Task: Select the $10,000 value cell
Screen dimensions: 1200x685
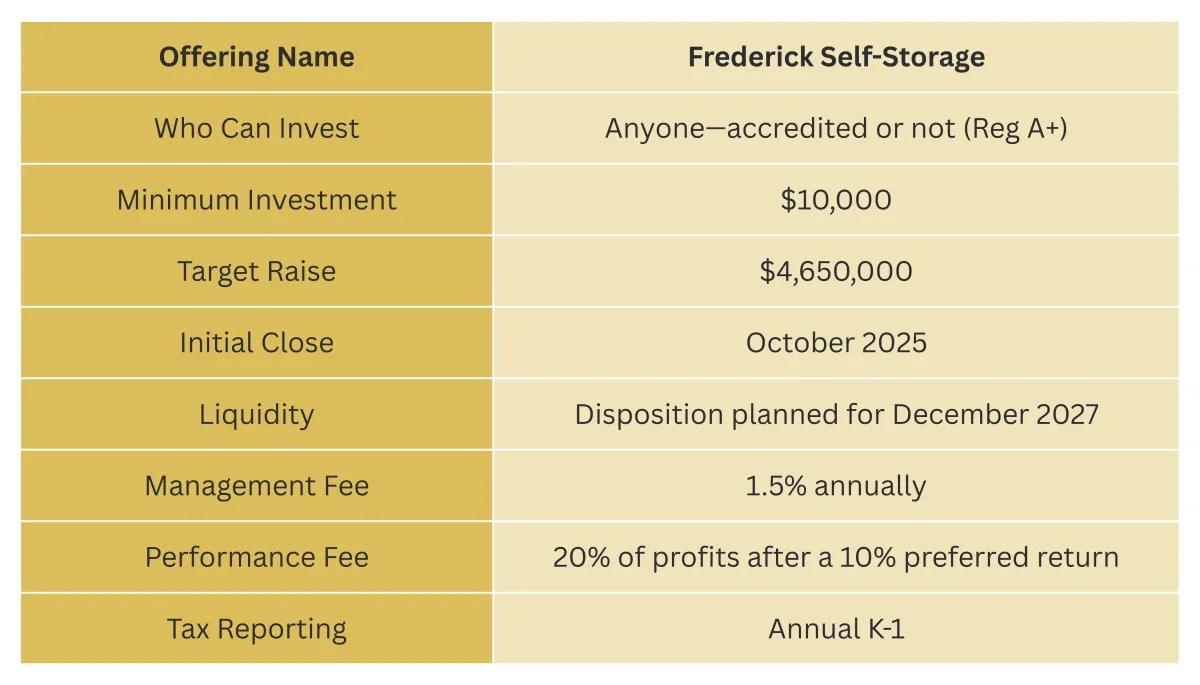Action: point(836,200)
